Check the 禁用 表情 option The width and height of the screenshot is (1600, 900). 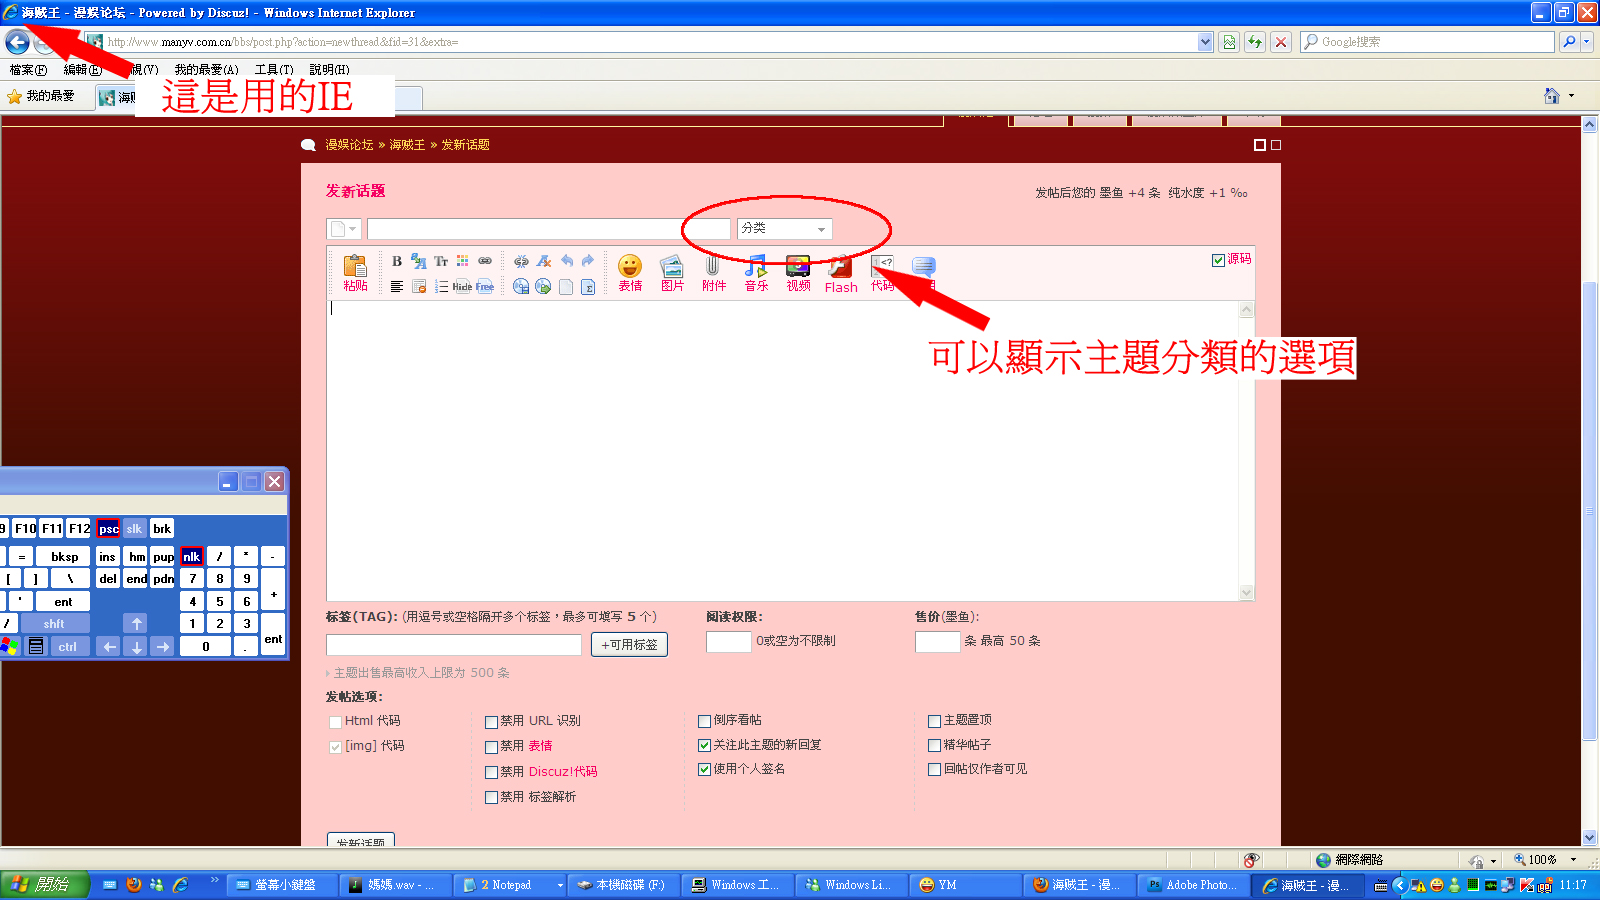coord(491,747)
